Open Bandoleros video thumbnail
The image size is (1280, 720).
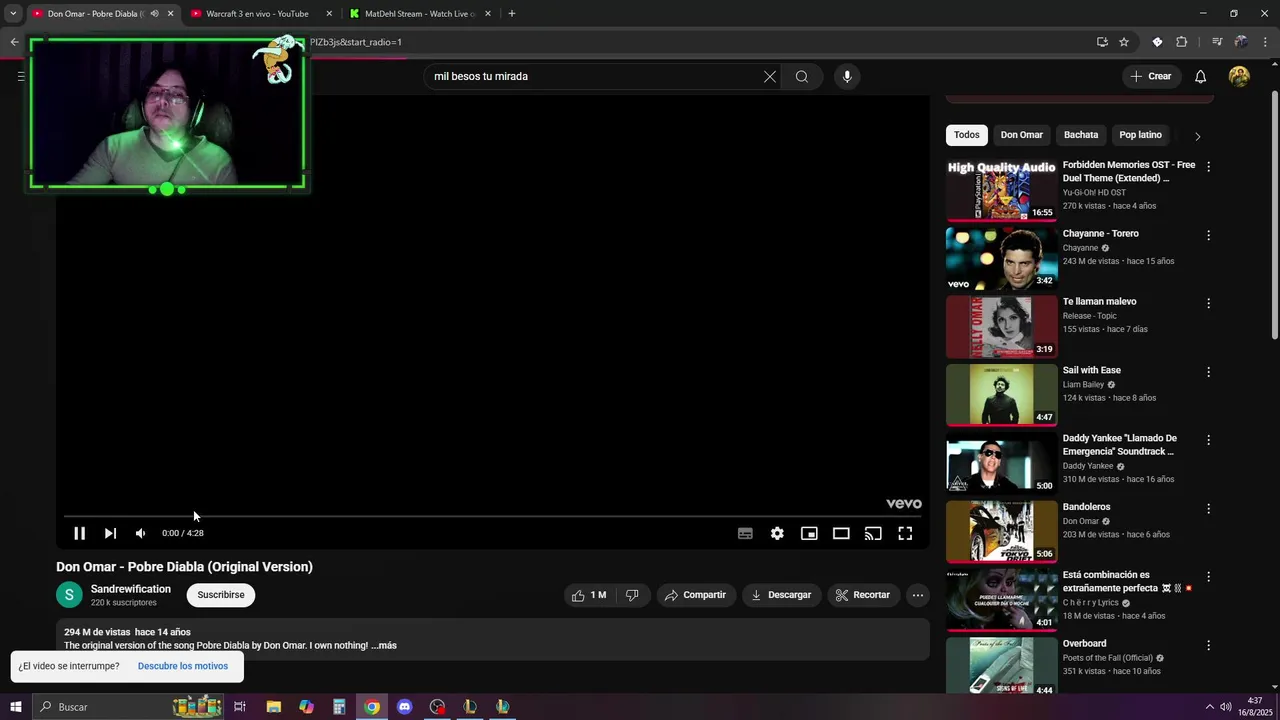(x=1002, y=532)
